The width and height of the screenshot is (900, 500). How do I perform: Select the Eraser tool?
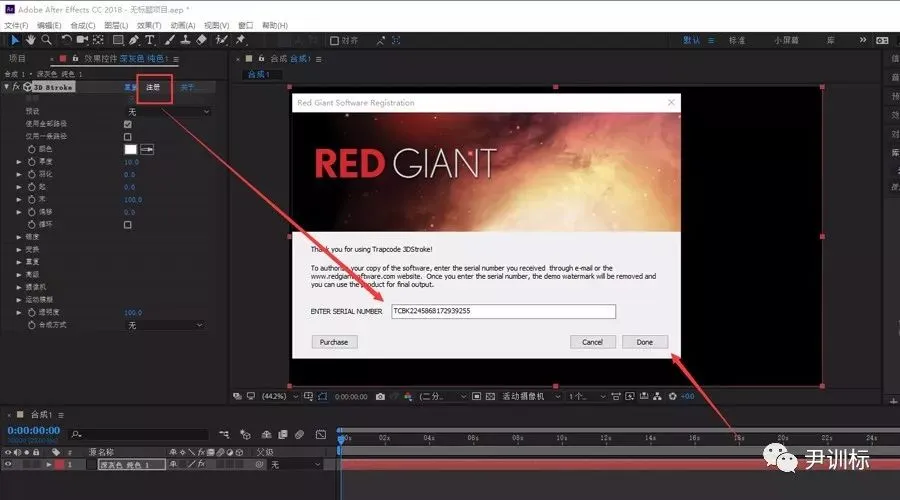click(201, 40)
